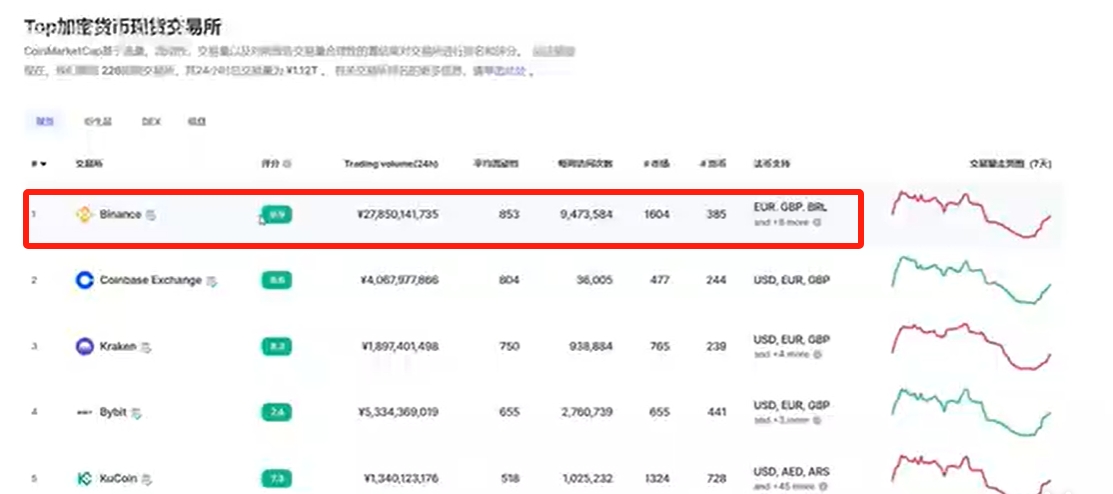Open Bybit's 7-day volume chart

[x=971, y=412]
